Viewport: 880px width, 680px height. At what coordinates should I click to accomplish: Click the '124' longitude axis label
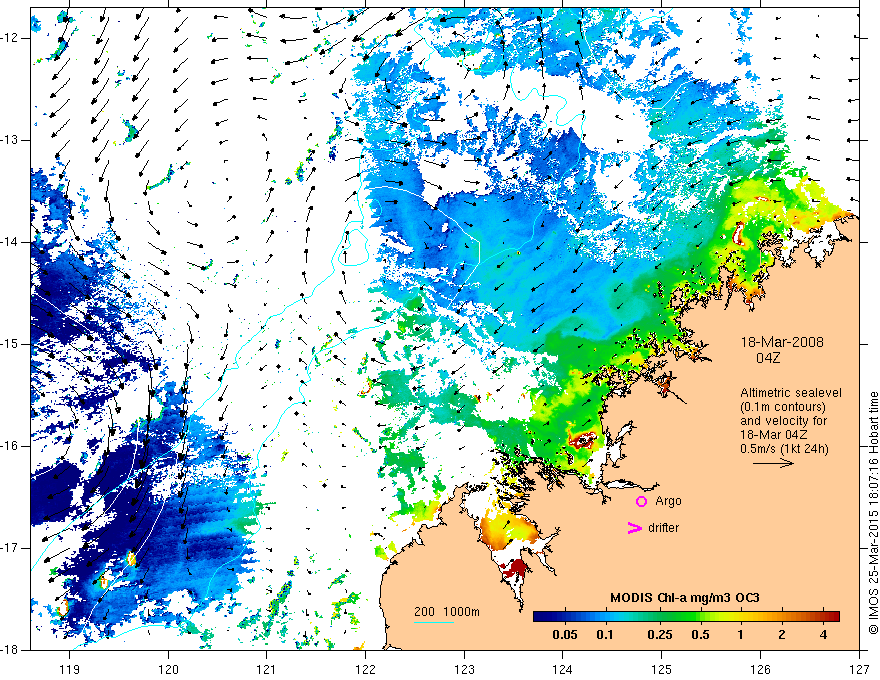click(x=562, y=669)
